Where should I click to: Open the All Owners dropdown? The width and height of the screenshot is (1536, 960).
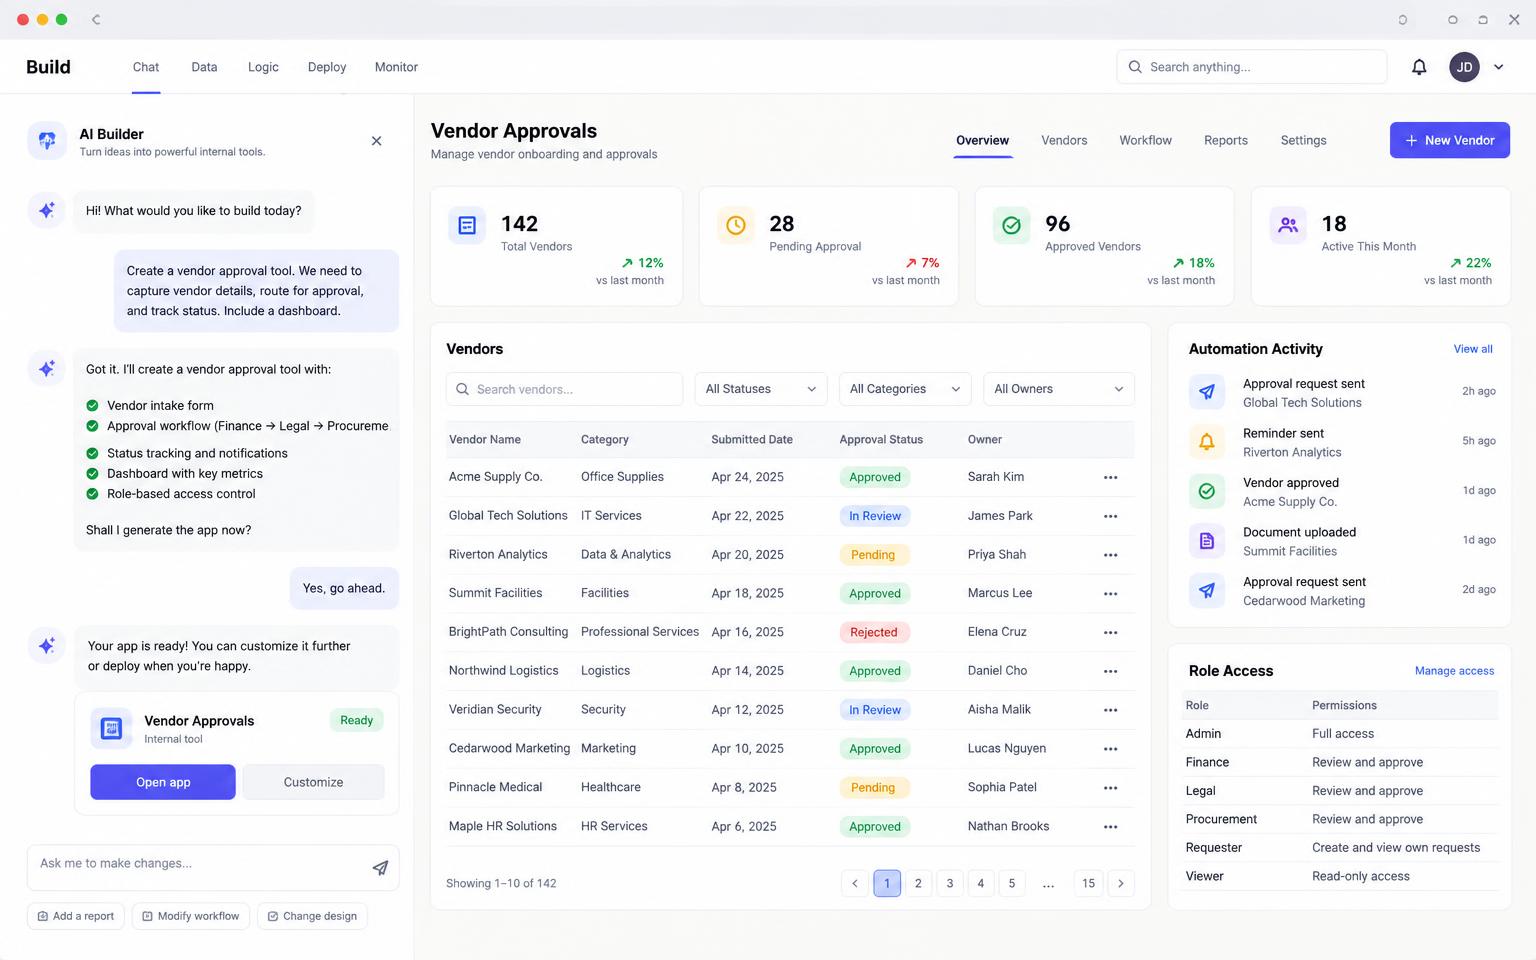click(x=1058, y=389)
